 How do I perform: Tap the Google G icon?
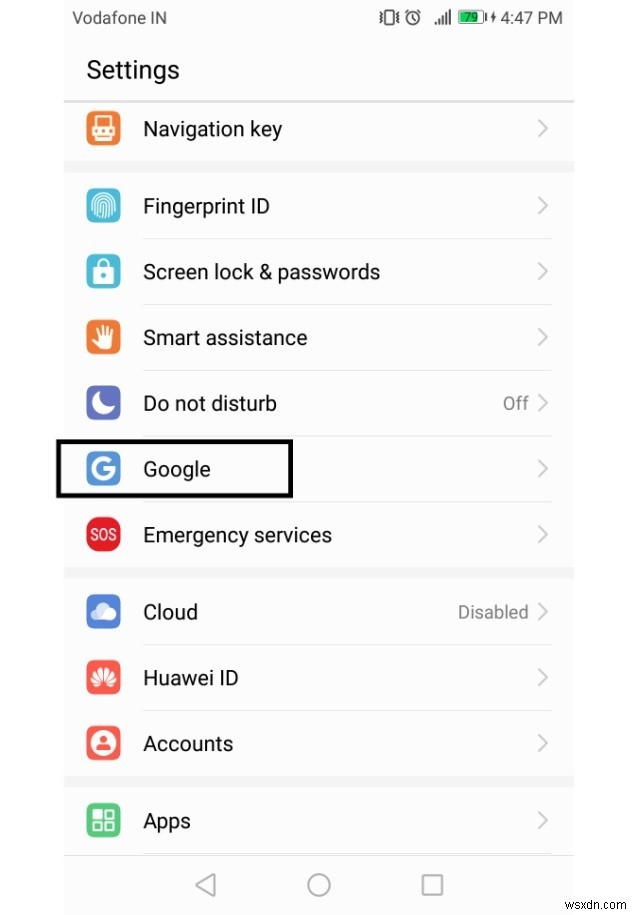[x=103, y=469]
